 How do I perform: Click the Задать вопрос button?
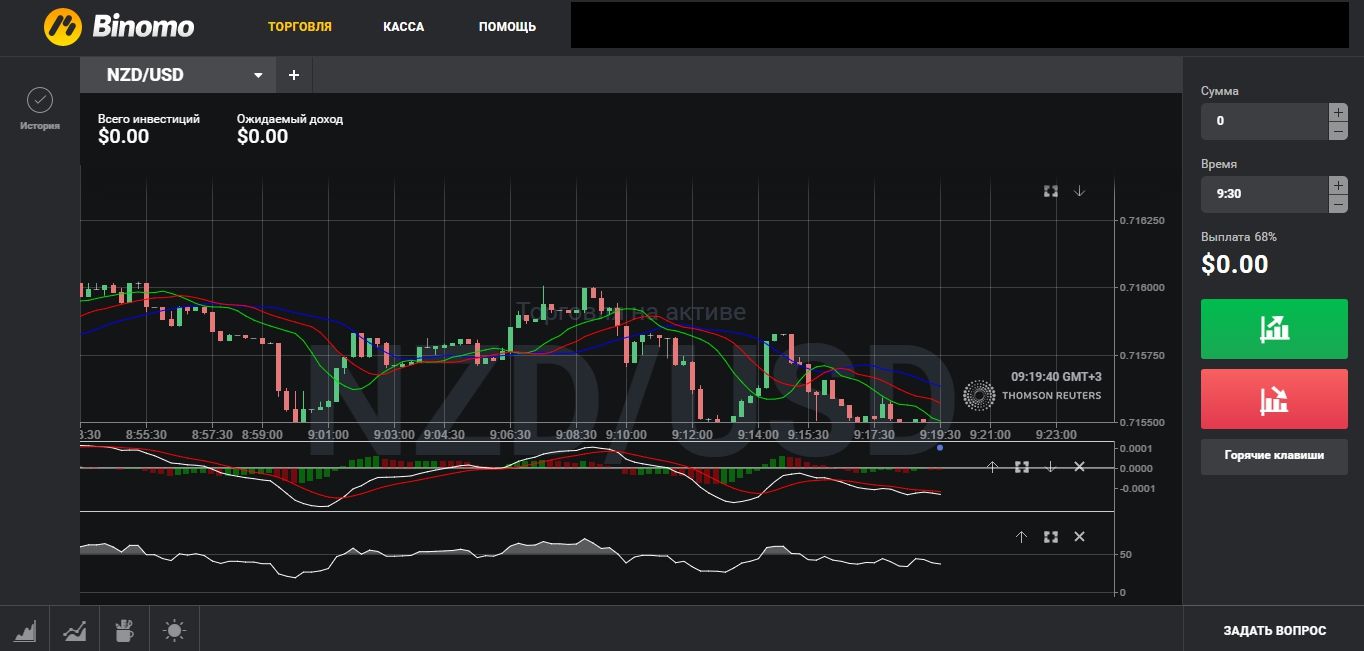tap(1274, 631)
